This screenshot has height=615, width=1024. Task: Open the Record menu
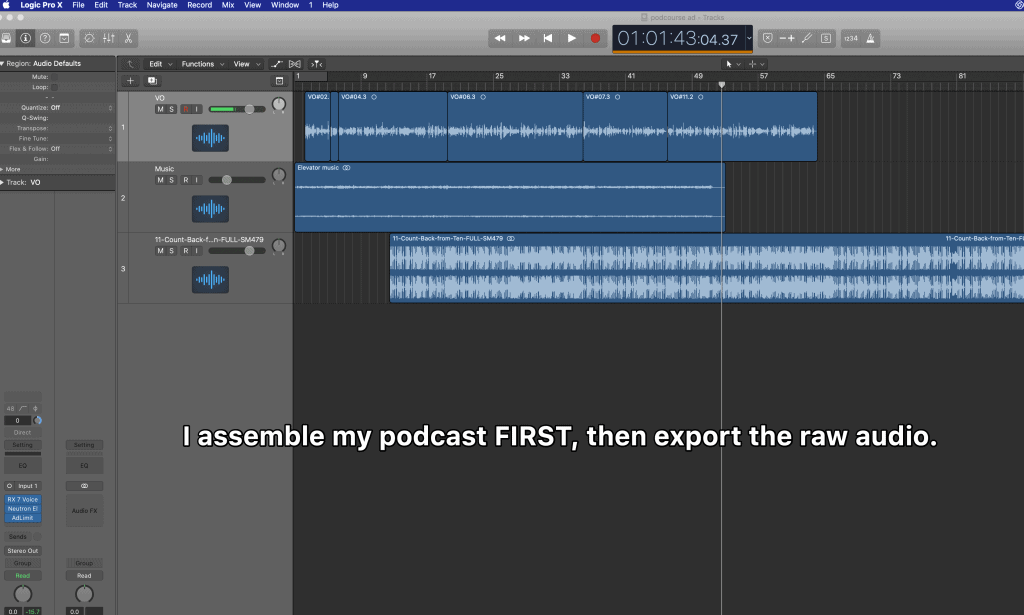(200, 5)
